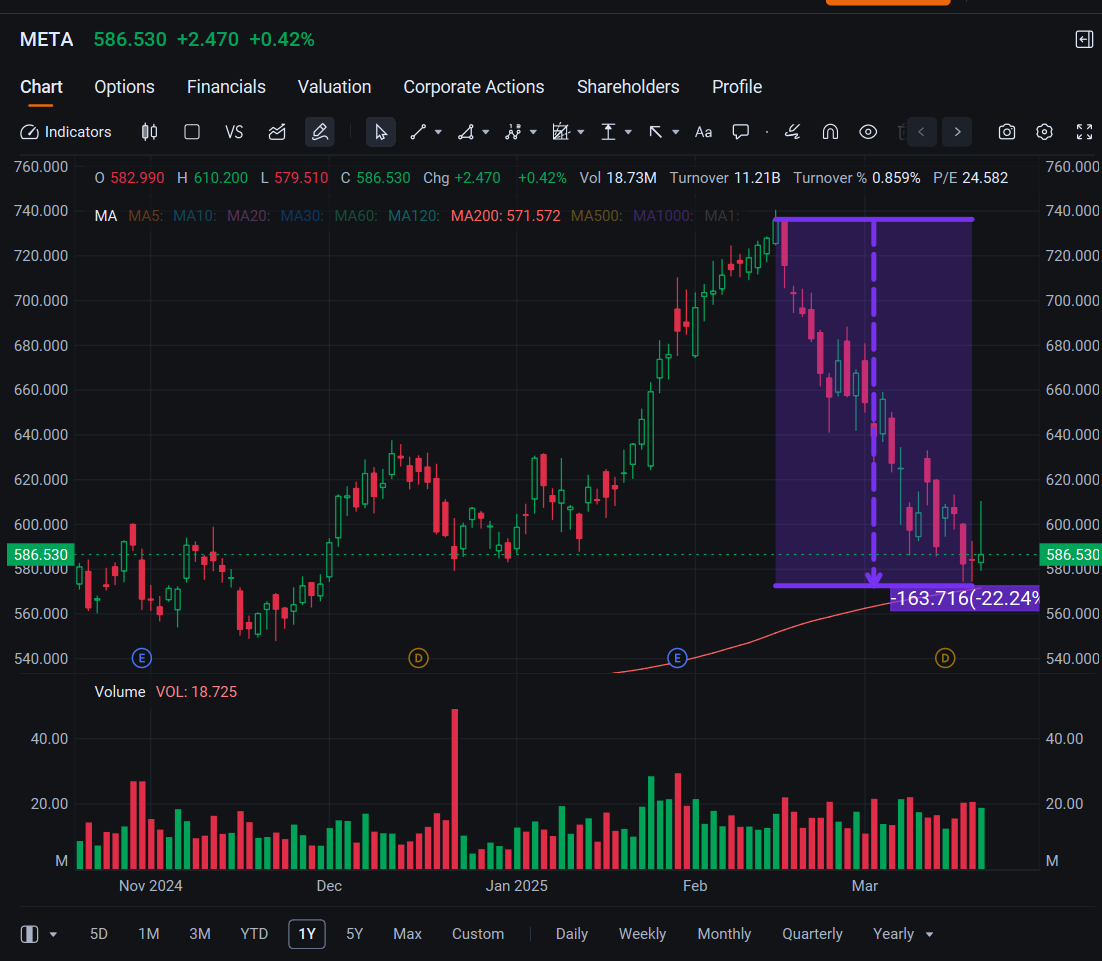Screen dimensions: 1102x961
Task: Open the Options tab
Action: pyautogui.click(x=124, y=87)
